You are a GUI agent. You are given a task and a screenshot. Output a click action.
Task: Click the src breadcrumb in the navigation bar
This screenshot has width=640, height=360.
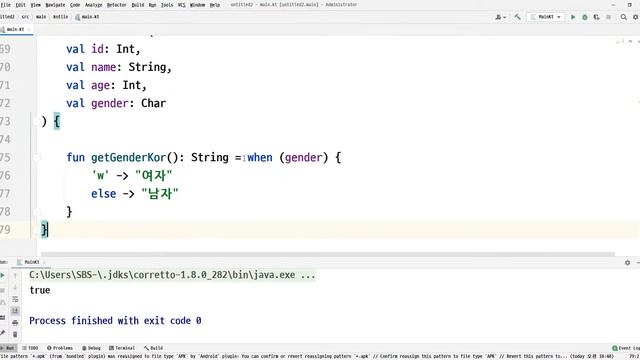[x=25, y=17]
